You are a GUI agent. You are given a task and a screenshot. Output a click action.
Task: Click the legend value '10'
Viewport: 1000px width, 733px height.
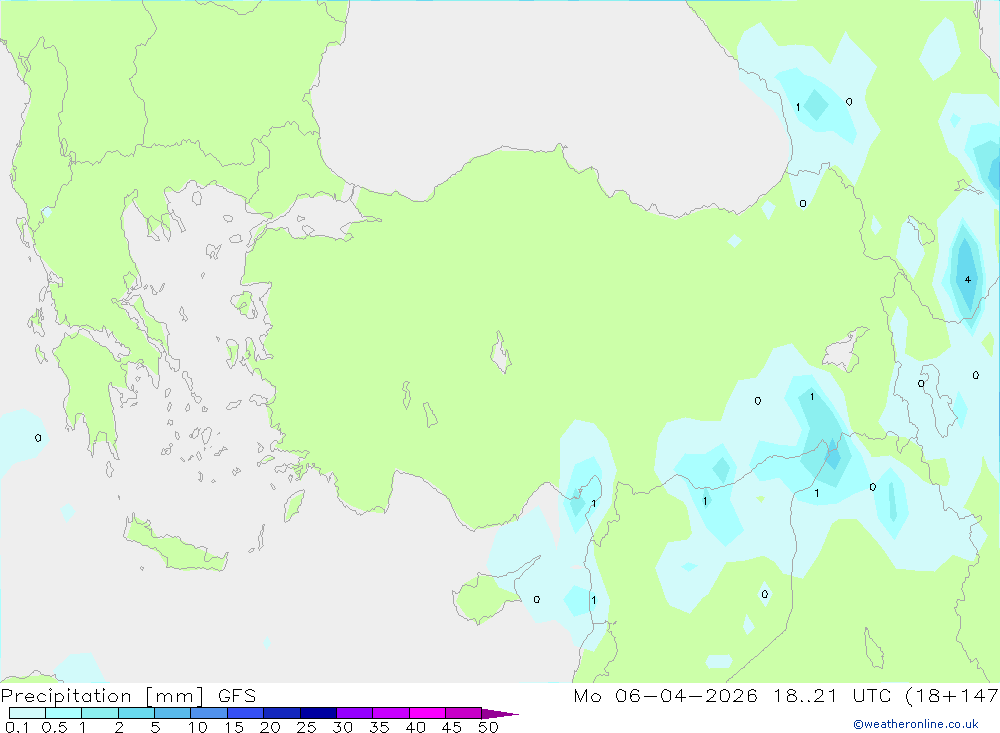(x=197, y=727)
